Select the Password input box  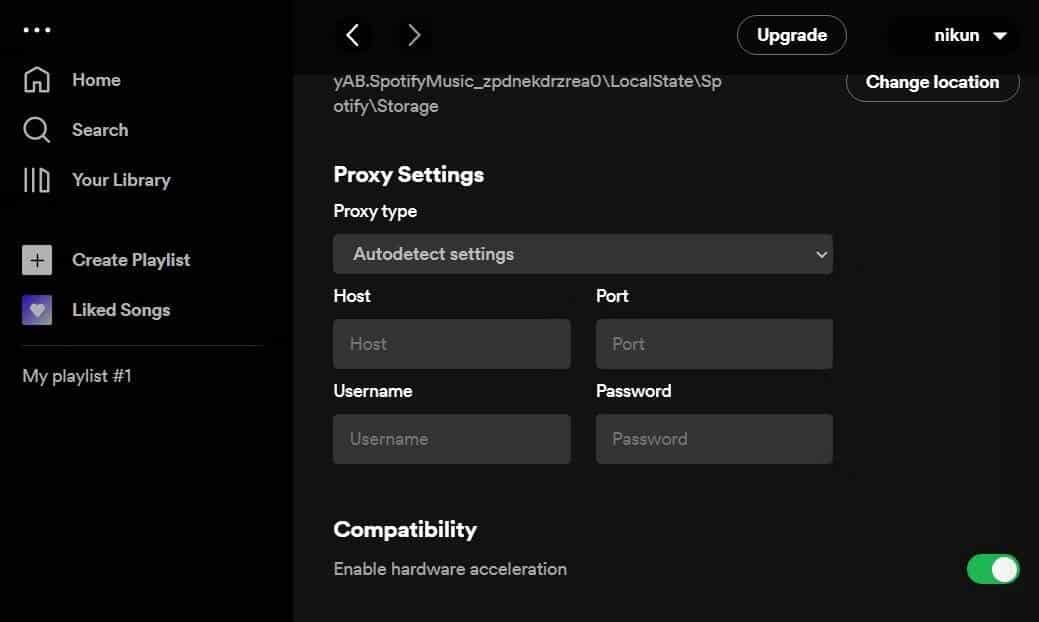pos(714,439)
